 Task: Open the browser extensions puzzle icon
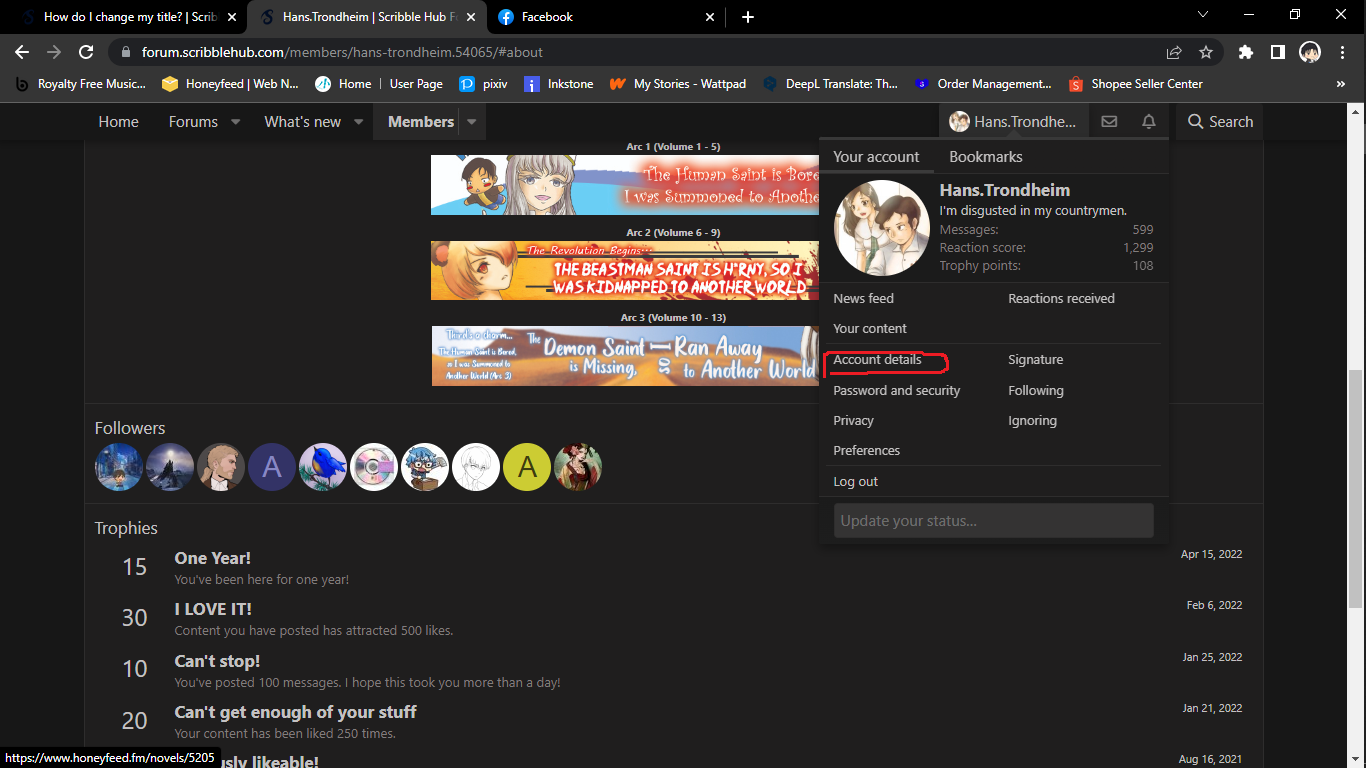(1245, 52)
